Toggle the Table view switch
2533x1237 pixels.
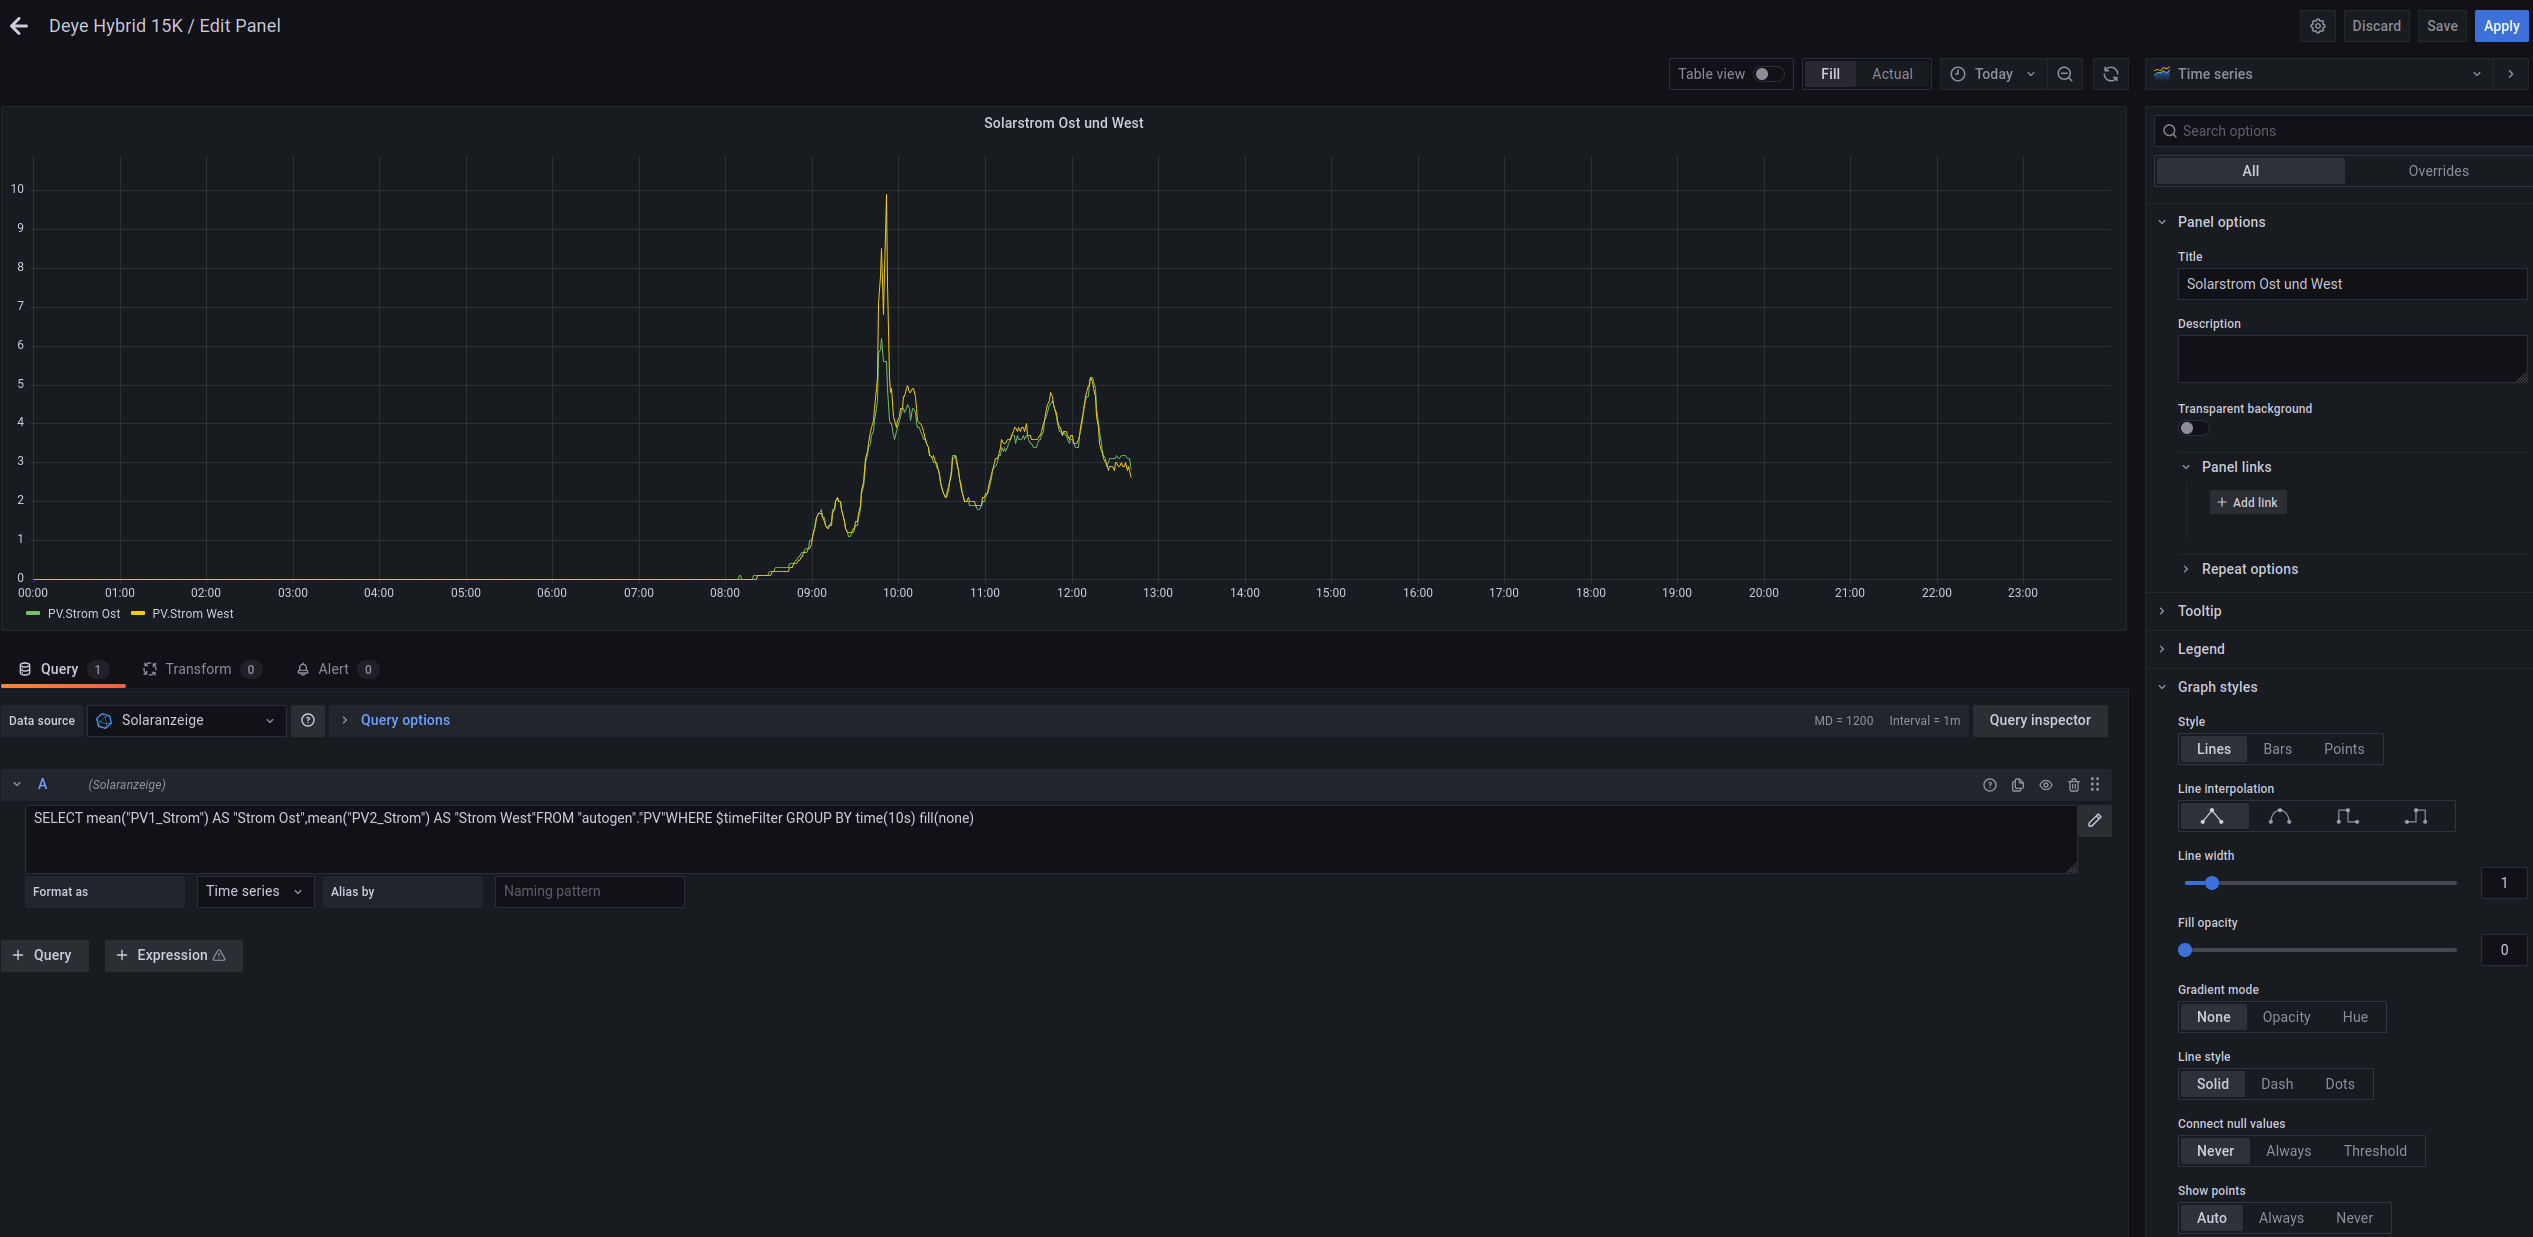point(1768,74)
